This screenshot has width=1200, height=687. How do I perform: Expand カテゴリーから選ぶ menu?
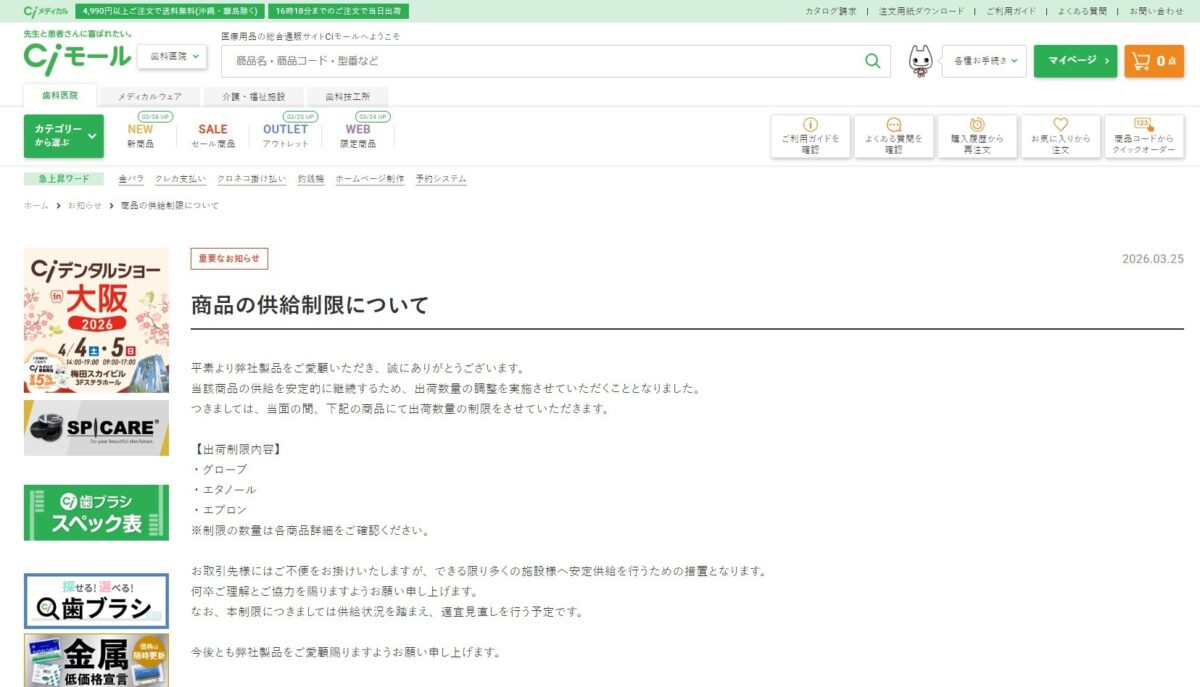tap(64, 136)
